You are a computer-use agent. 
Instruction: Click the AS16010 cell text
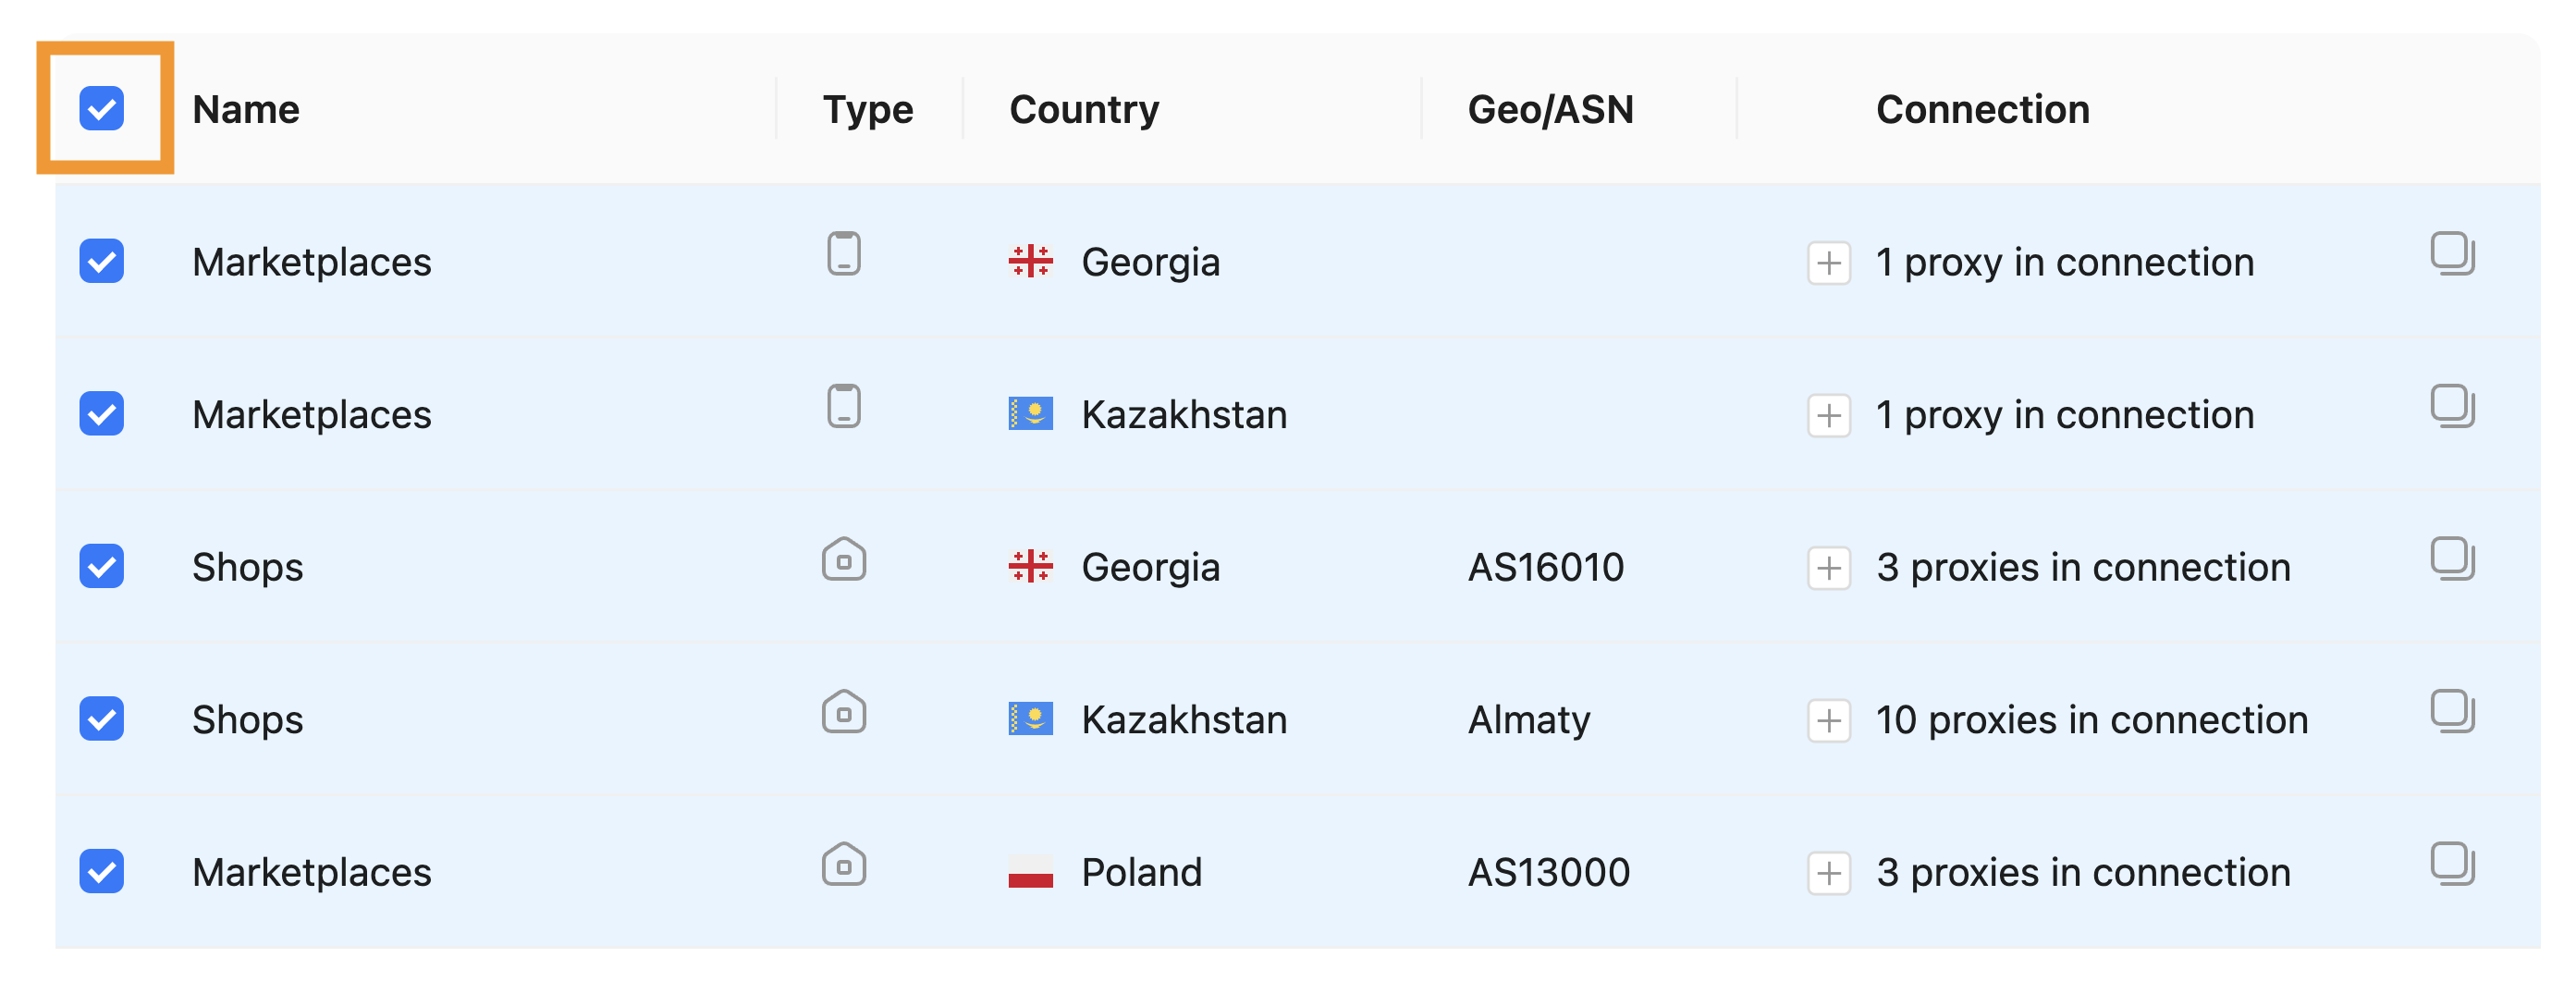[x=1545, y=567]
